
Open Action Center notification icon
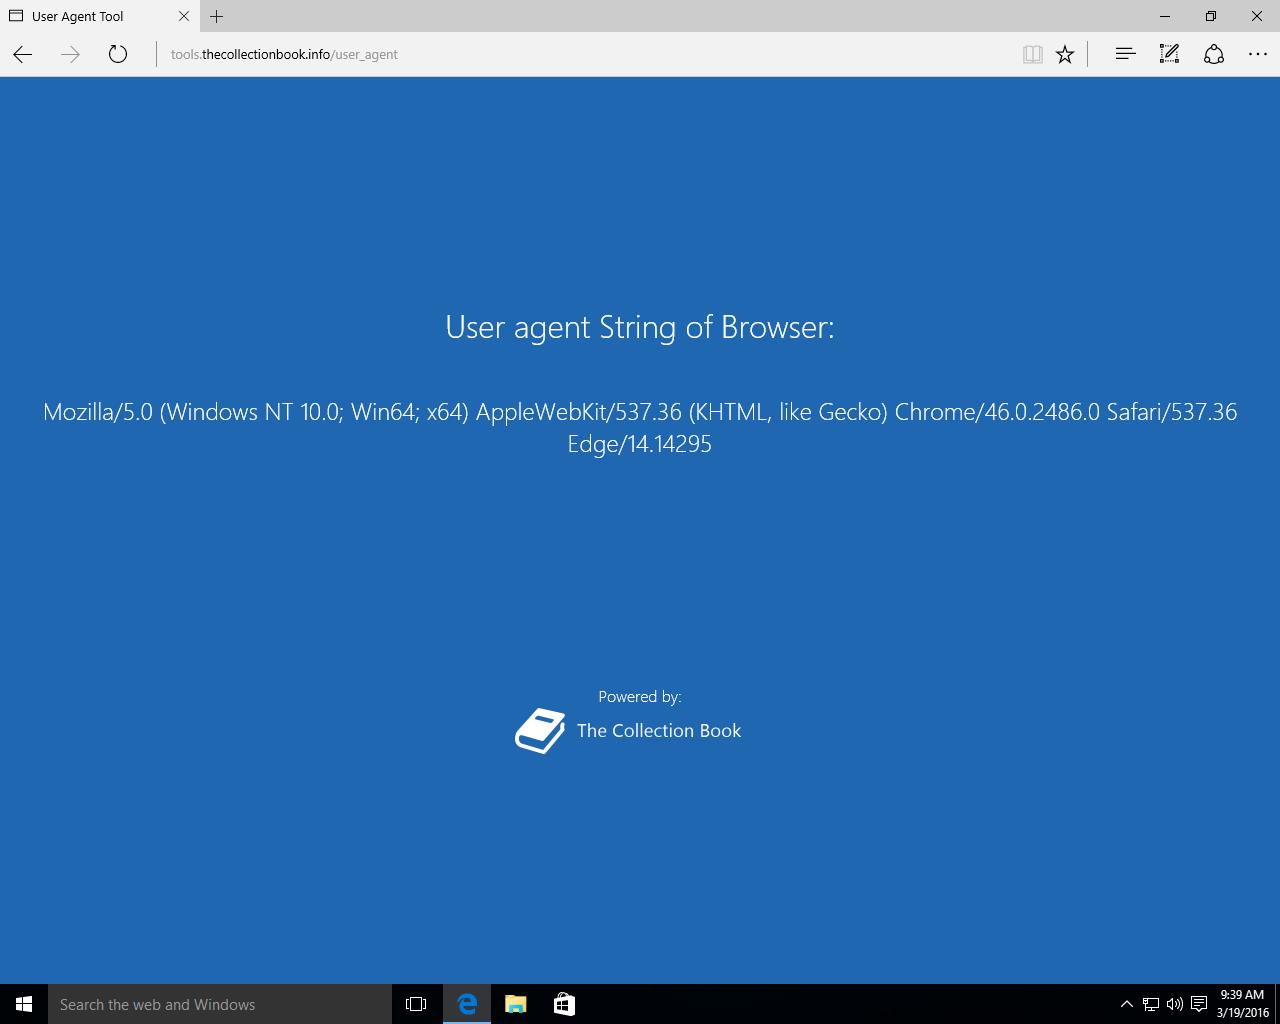pos(1199,1004)
